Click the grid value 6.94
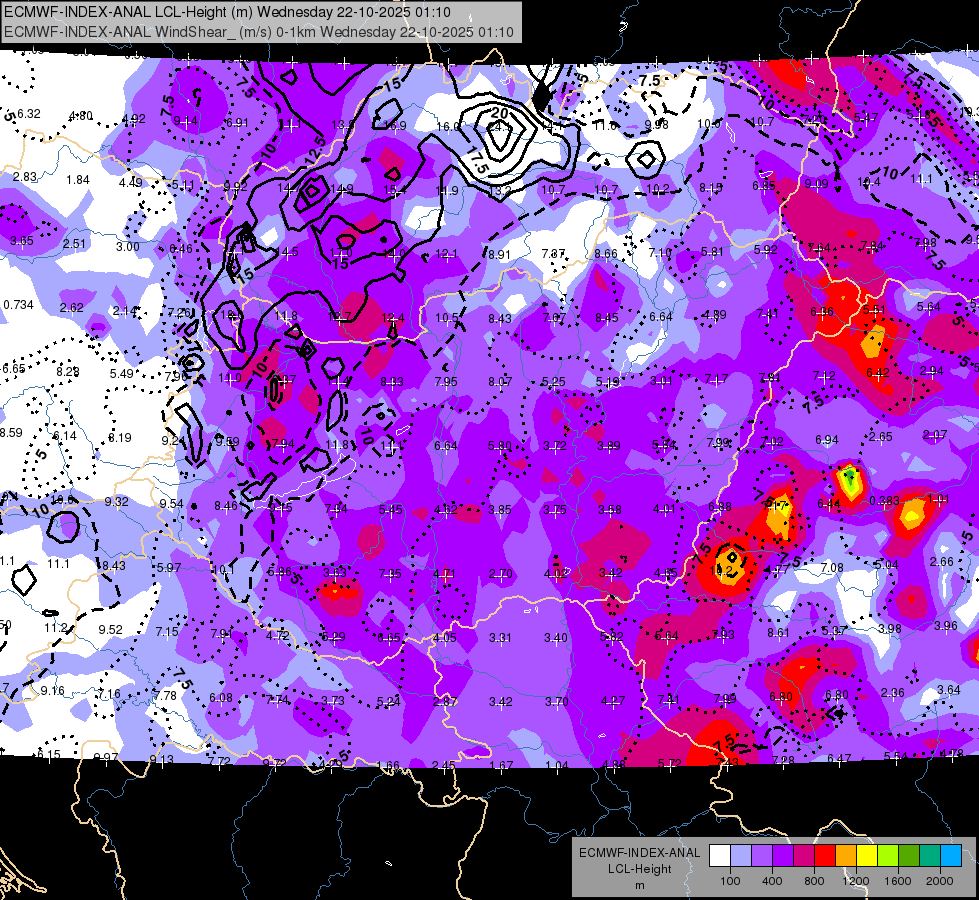979x900 pixels. 827,440
